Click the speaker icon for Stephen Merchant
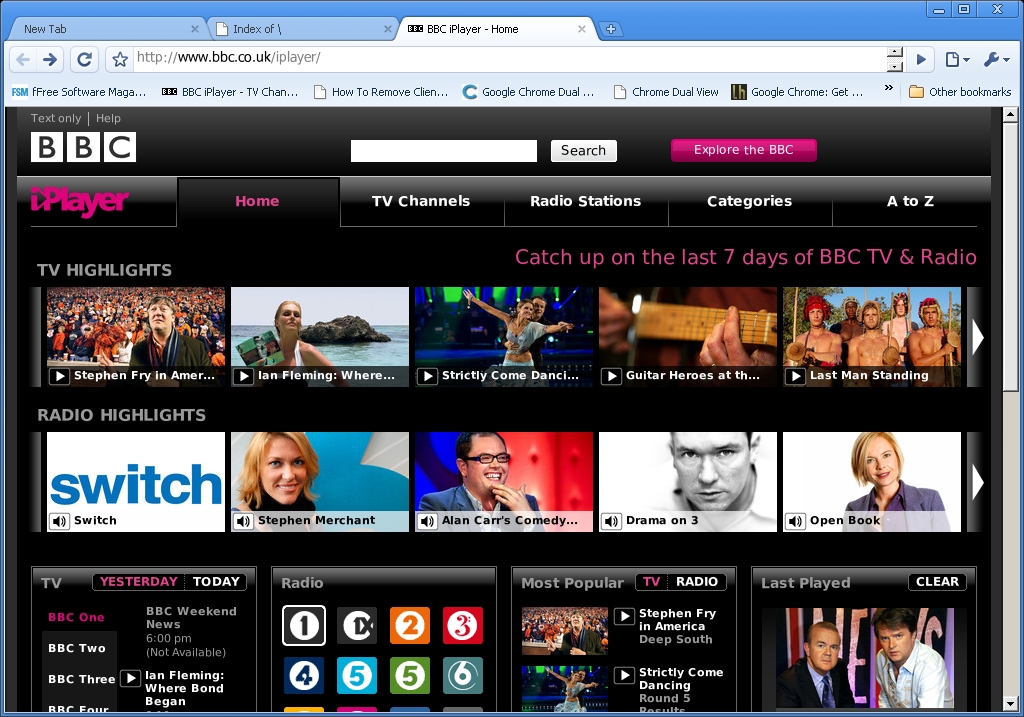The image size is (1024, 717). click(x=244, y=521)
